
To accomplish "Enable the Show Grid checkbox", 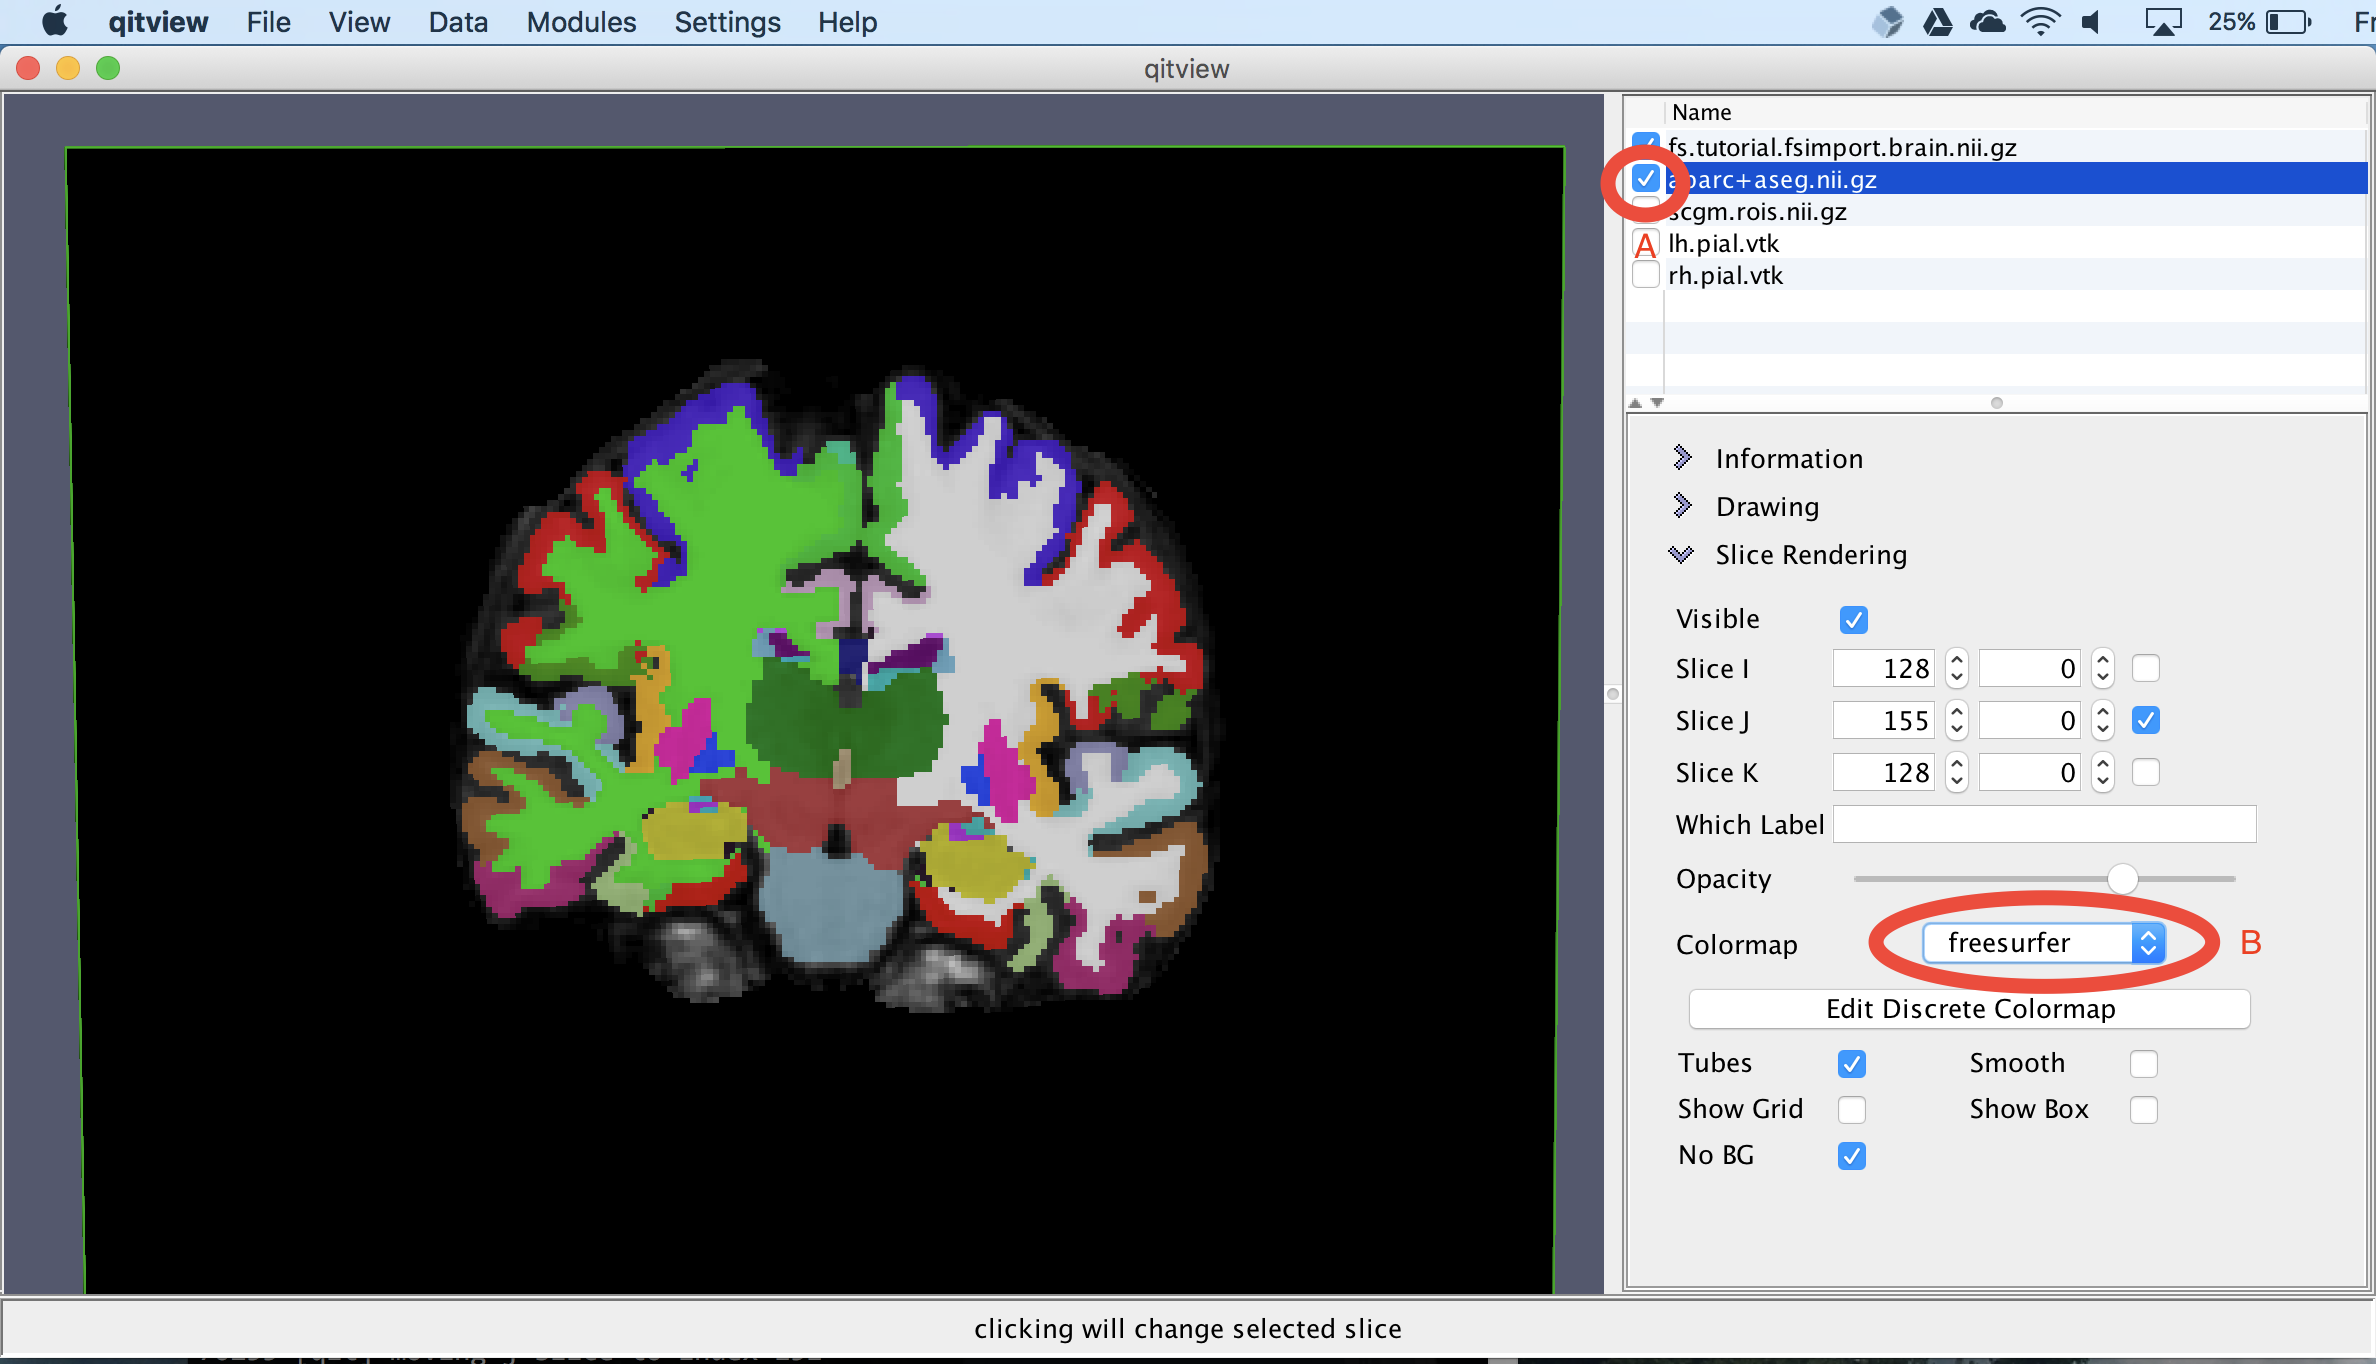I will (x=1851, y=1109).
